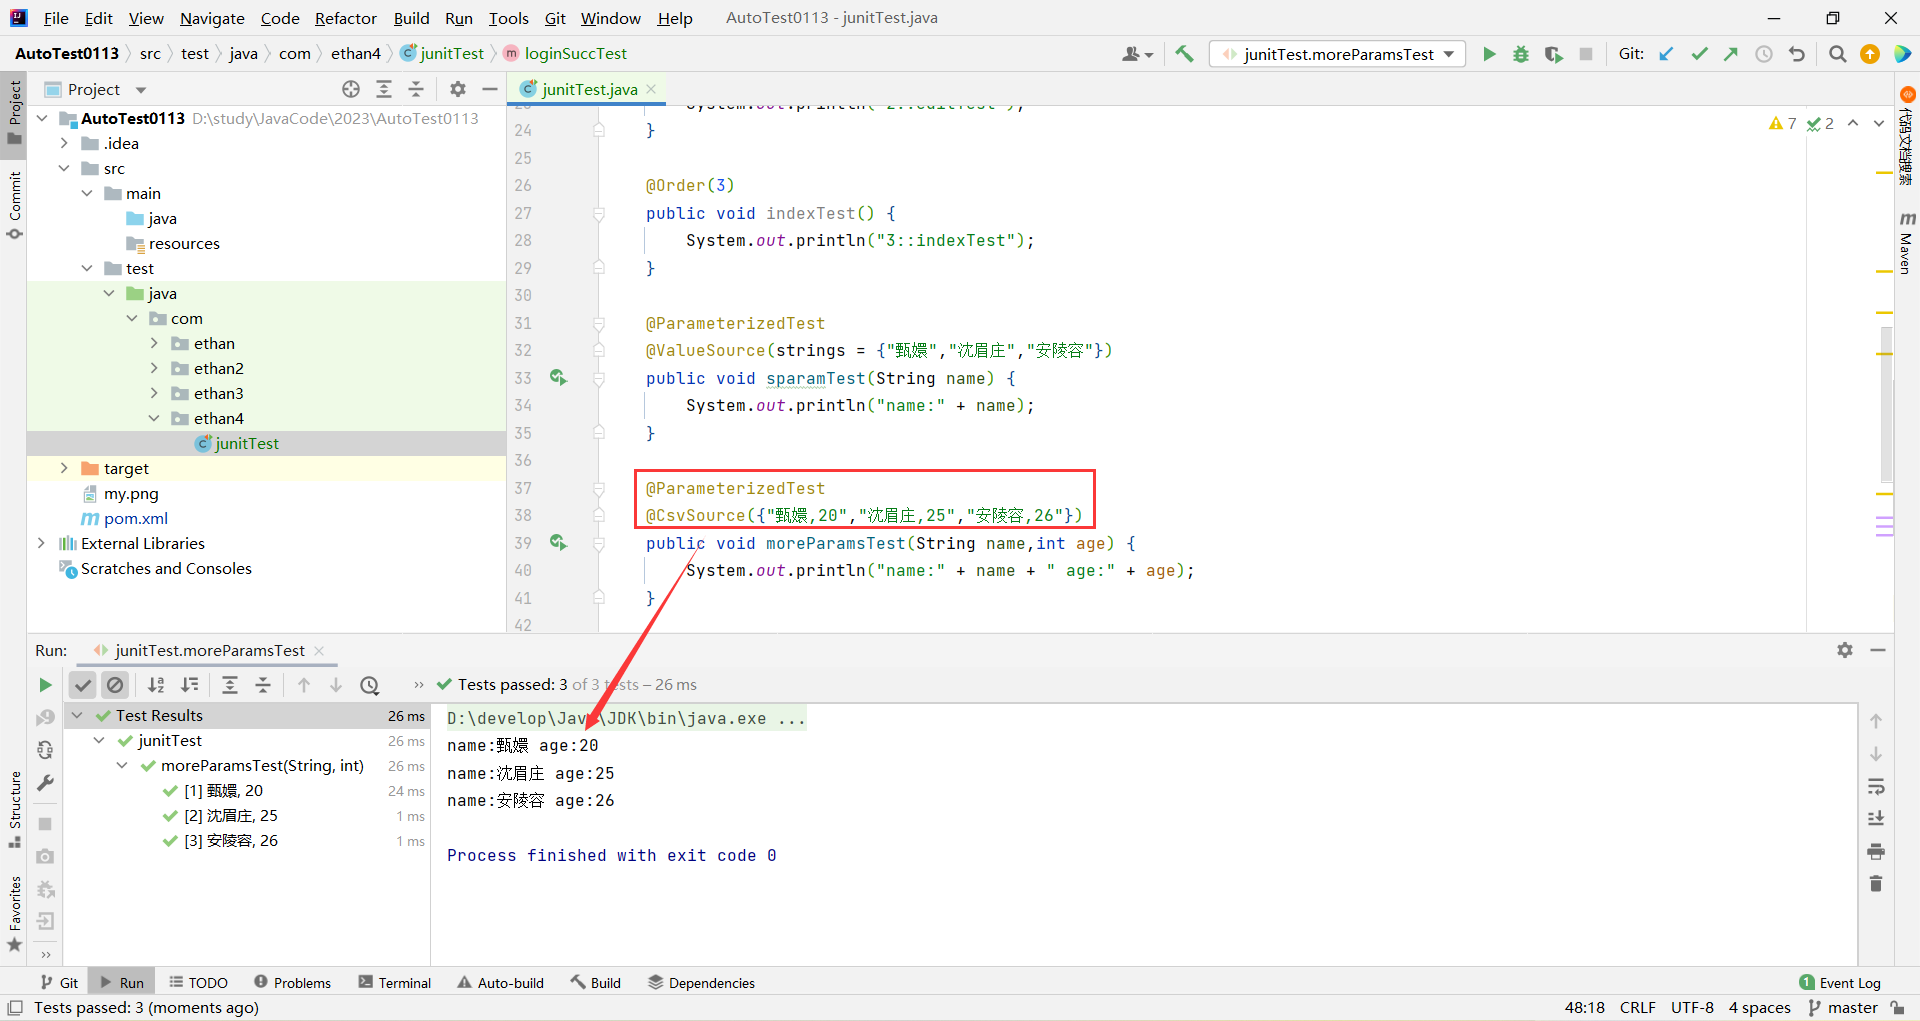Build project with the hammer icon

1185,54
